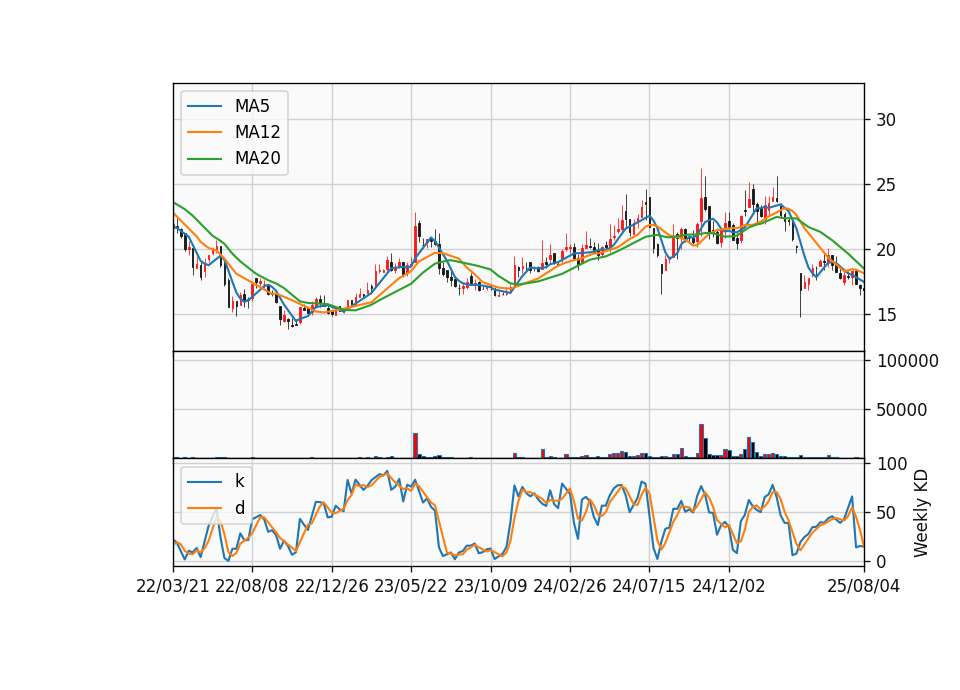Click the KD axis value 100
The width and height of the screenshot is (960, 690).
tap(891, 463)
